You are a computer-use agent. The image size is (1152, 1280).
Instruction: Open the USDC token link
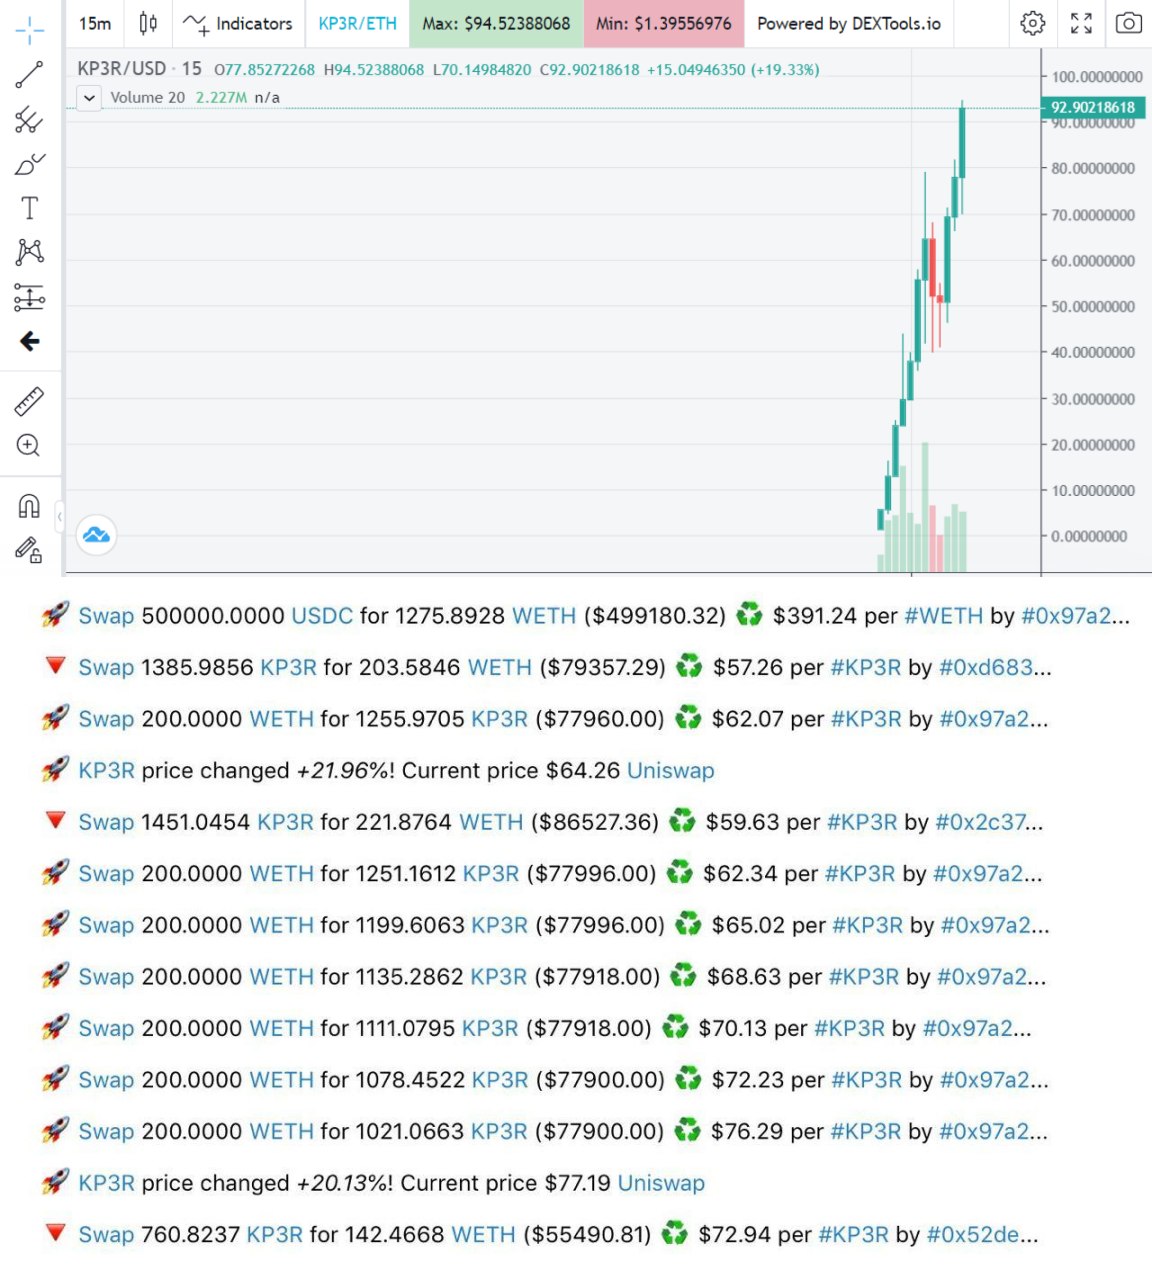[x=322, y=615]
